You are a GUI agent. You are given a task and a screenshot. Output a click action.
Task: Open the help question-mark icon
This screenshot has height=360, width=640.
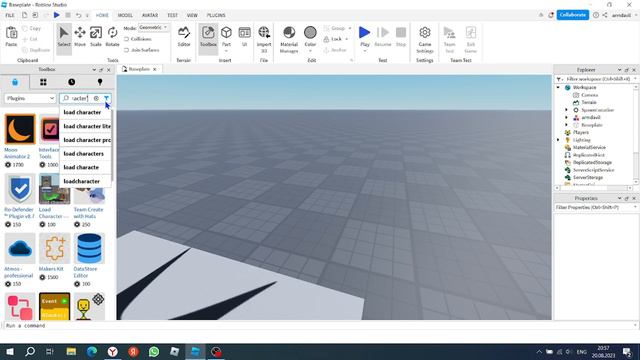tap(596, 15)
